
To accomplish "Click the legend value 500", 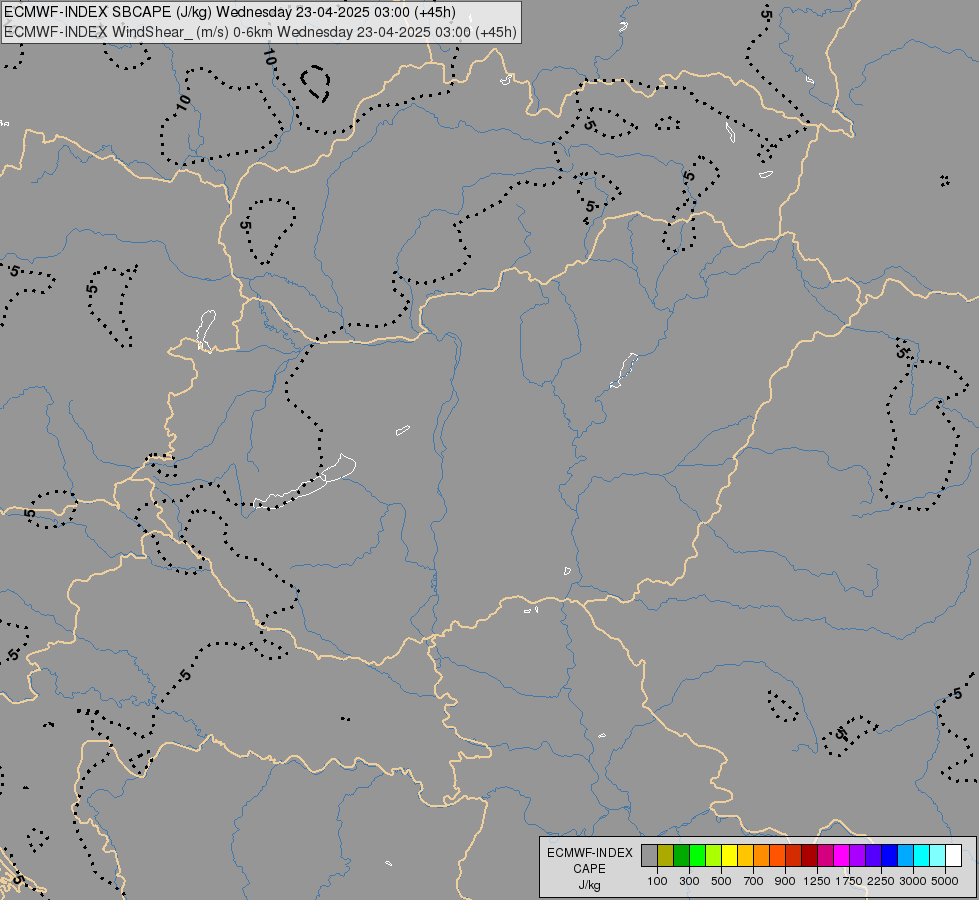I will tap(721, 881).
